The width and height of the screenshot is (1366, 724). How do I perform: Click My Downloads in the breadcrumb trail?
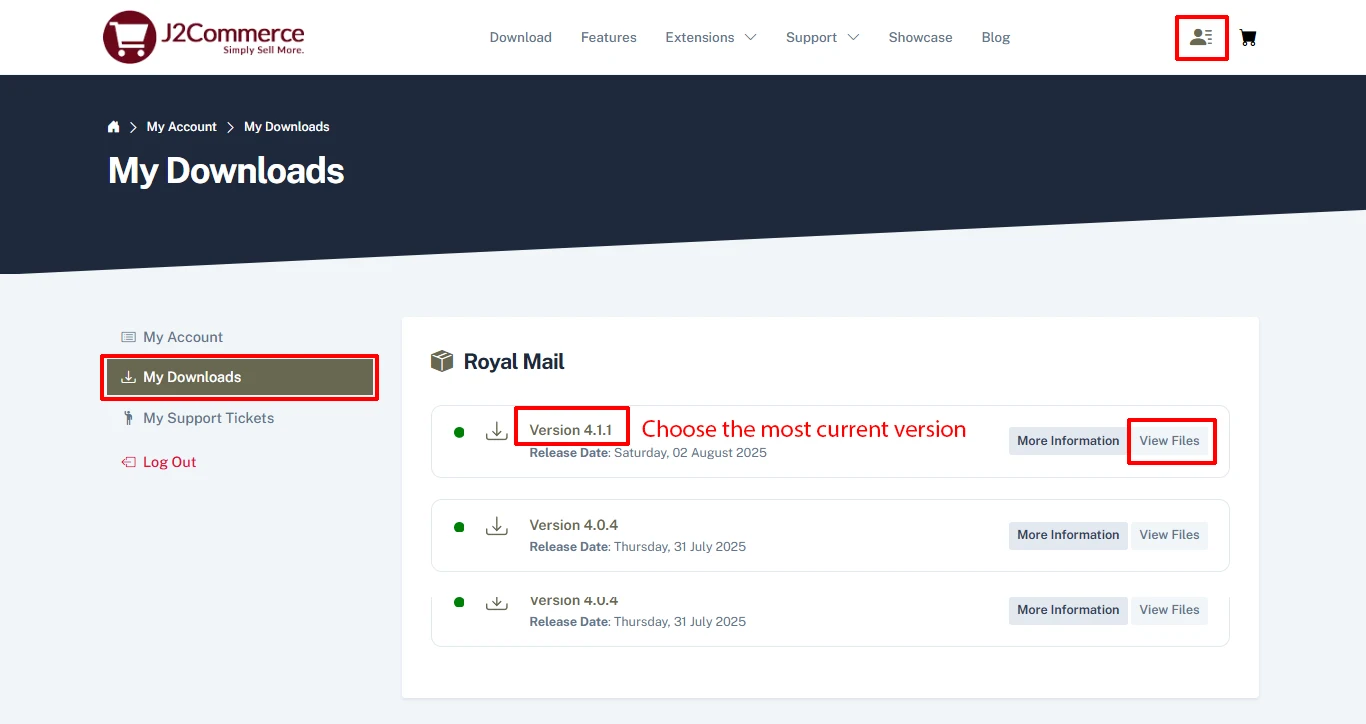coord(287,127)
